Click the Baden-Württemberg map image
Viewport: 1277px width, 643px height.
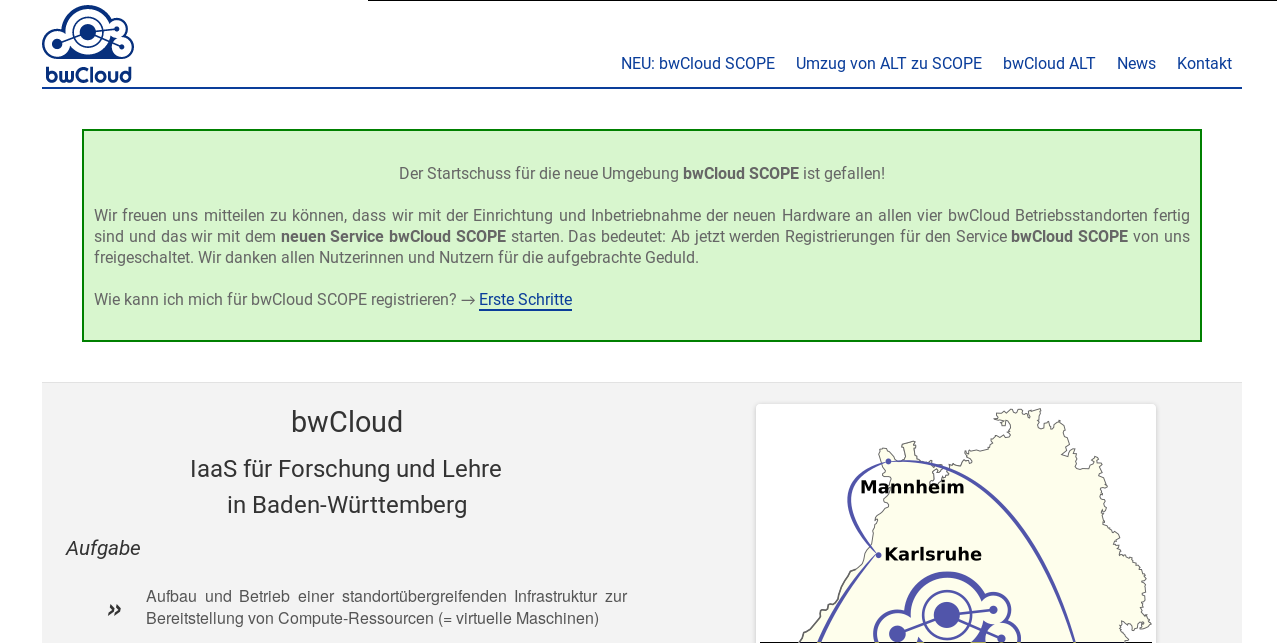pos(956,524)
